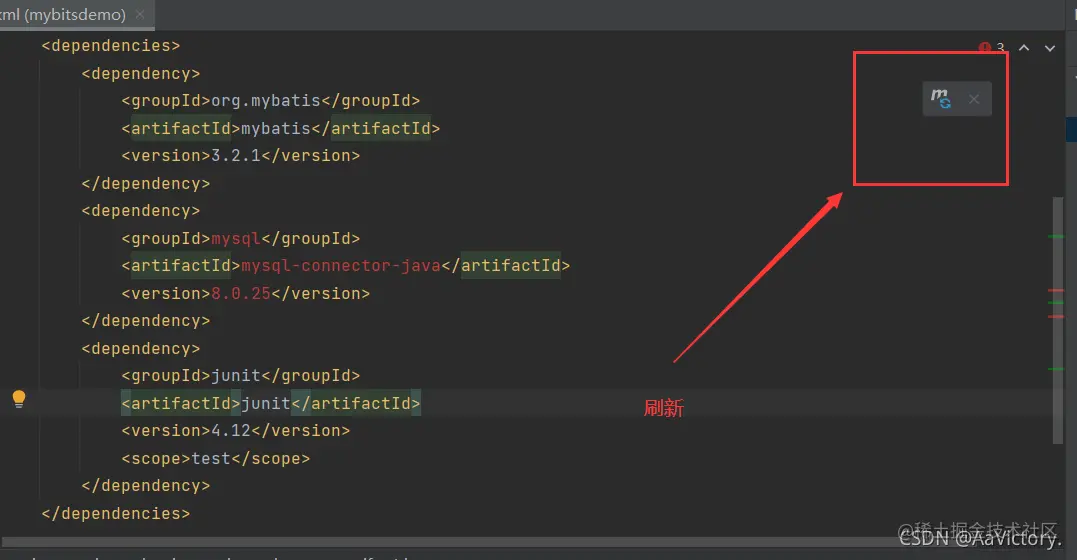Click the highlighted junit artifactId line
This screenshot has height=560, width=1077.
click(x=271, y=403)
